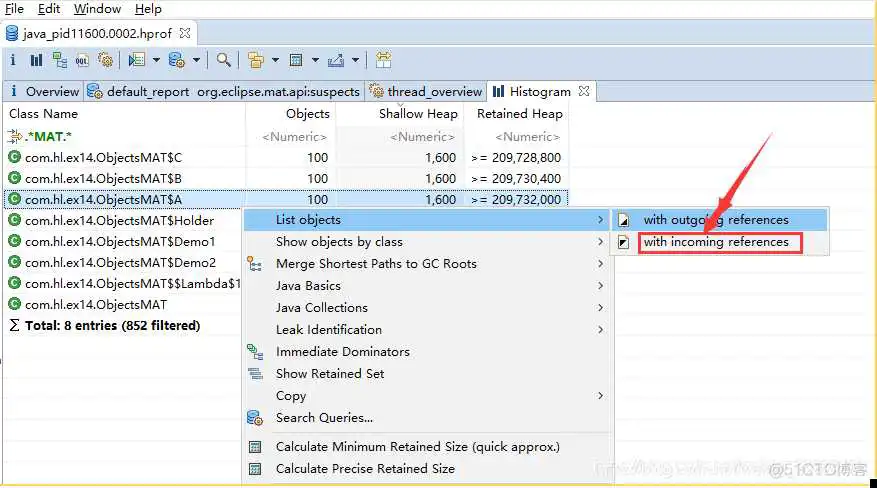This screenshot has width=877, height=488.
Task: Select the com.hl.ex14.ObjectsMAT$B row
Action: tap(285, 179)
